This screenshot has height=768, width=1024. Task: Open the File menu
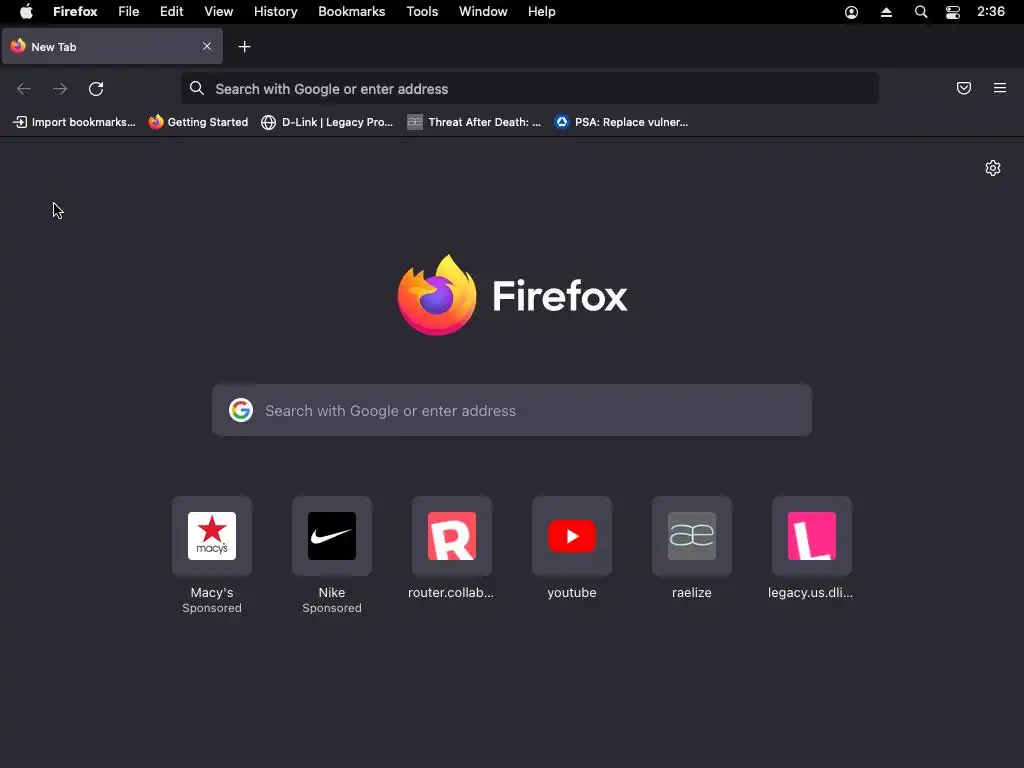click(129, 12)
